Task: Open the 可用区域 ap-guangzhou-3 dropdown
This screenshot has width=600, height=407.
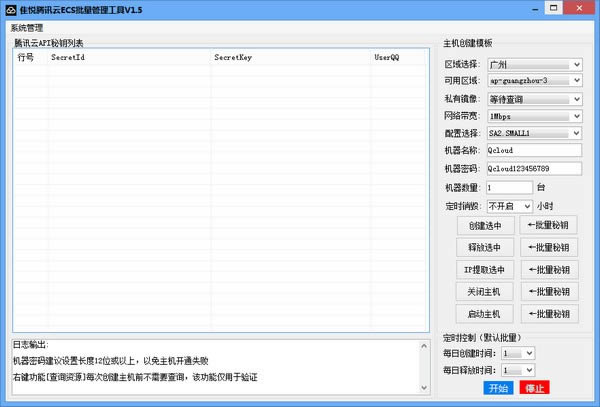Action: click(533, 81)
